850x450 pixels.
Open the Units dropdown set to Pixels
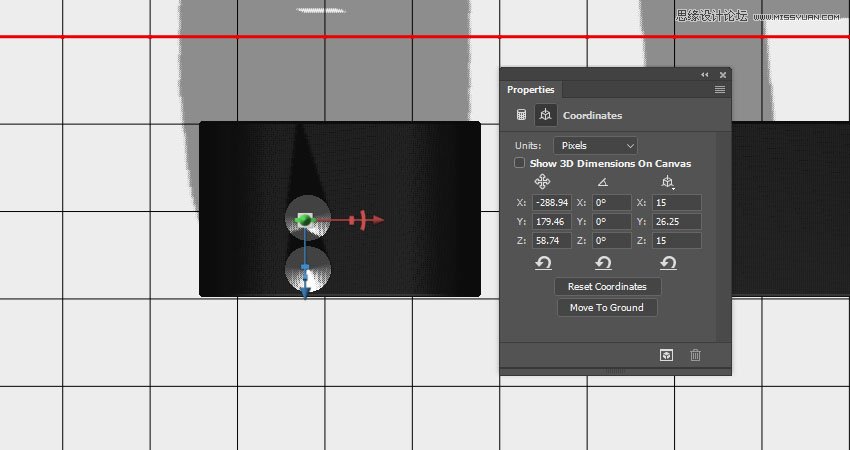point(595,145)
